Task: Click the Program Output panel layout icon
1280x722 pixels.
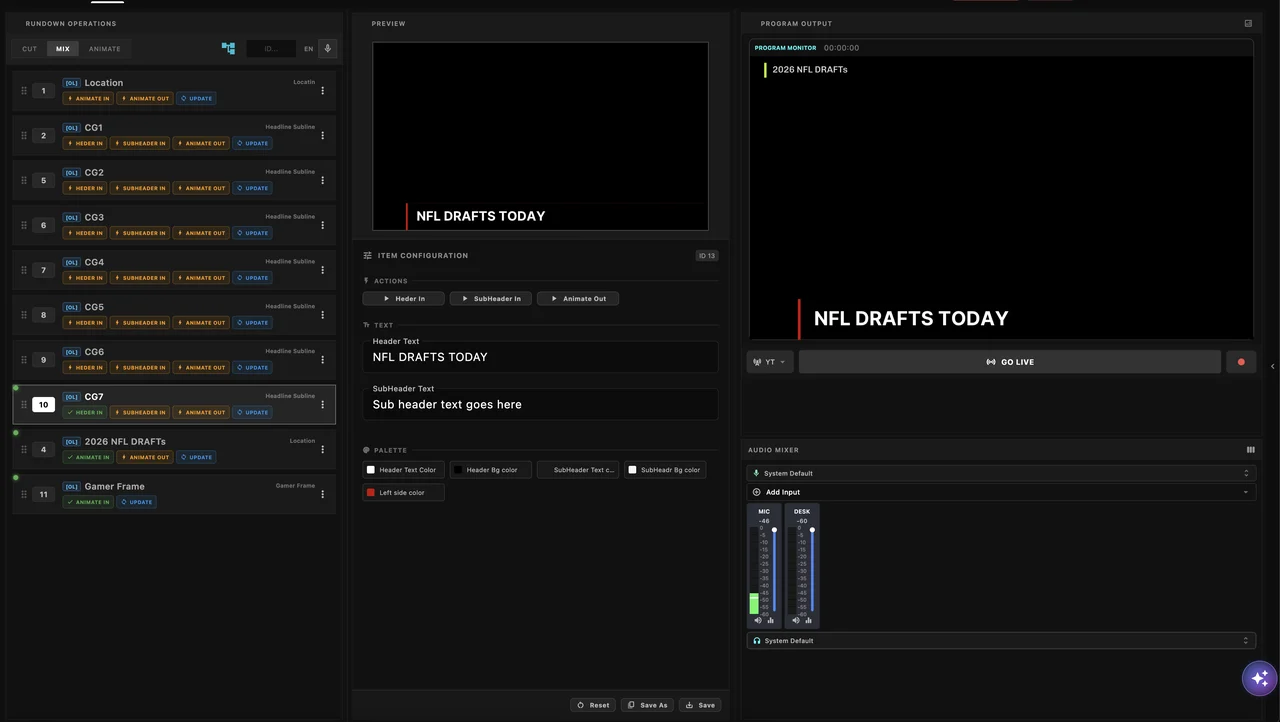Action: coord(1248,23)
